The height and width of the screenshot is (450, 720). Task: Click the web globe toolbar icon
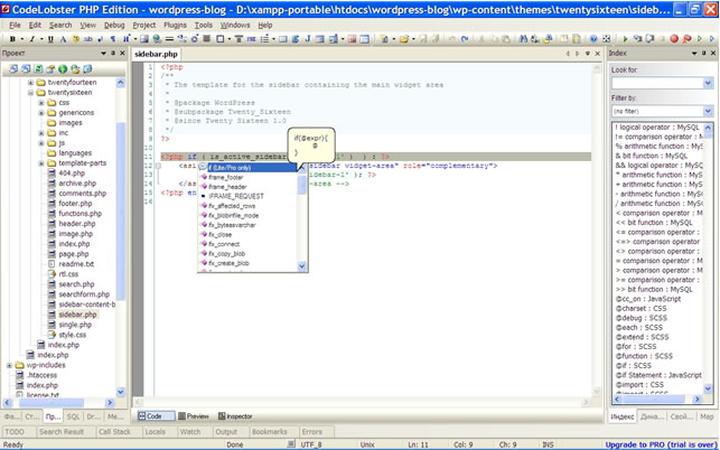click(157, 39)
